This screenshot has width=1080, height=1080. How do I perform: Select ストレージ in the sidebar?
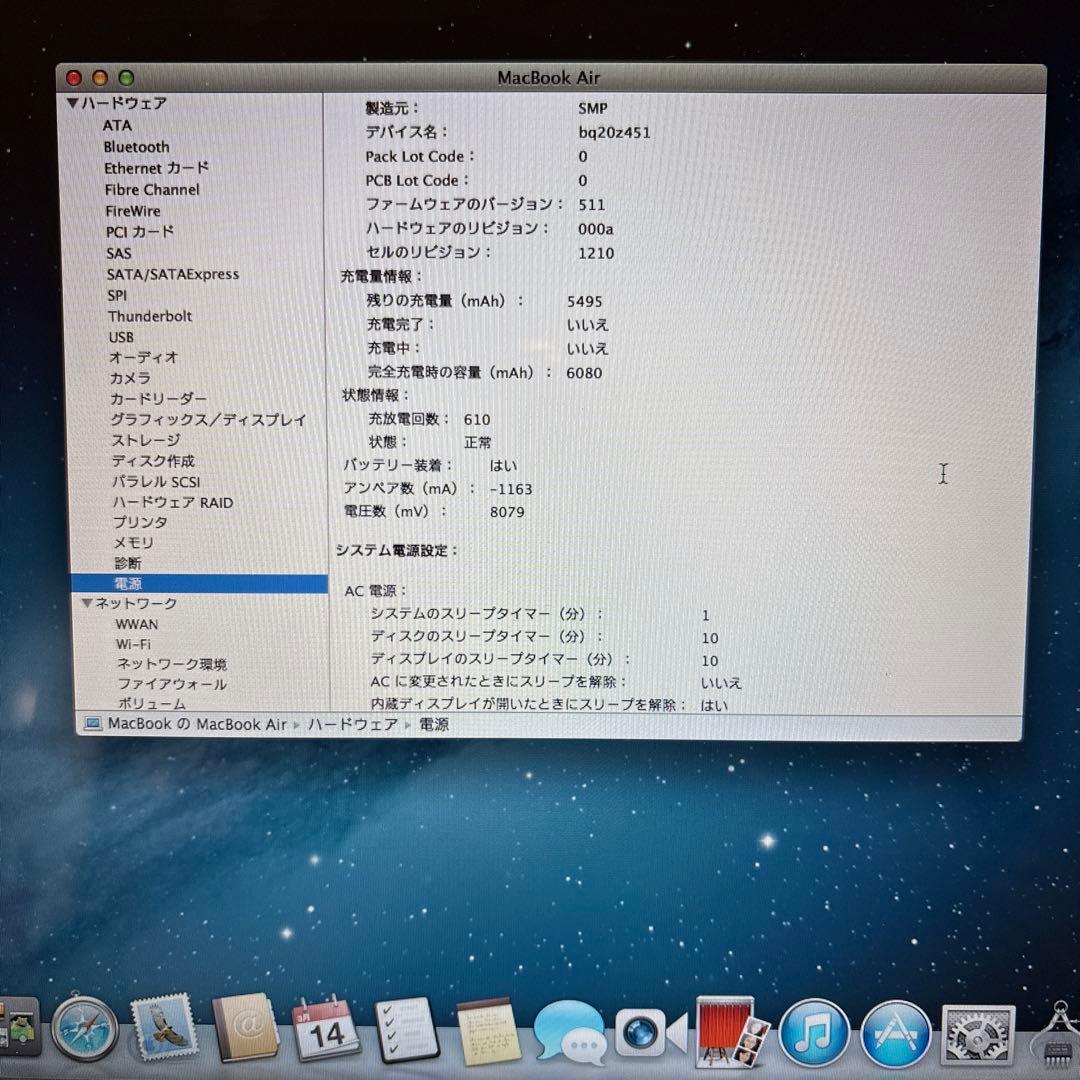click(x=146, y=440)
